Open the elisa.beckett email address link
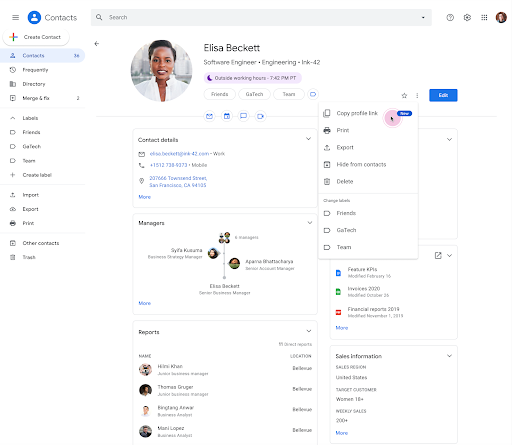The height and width of the screenshot is (445, 512). (x=179, y=154)
